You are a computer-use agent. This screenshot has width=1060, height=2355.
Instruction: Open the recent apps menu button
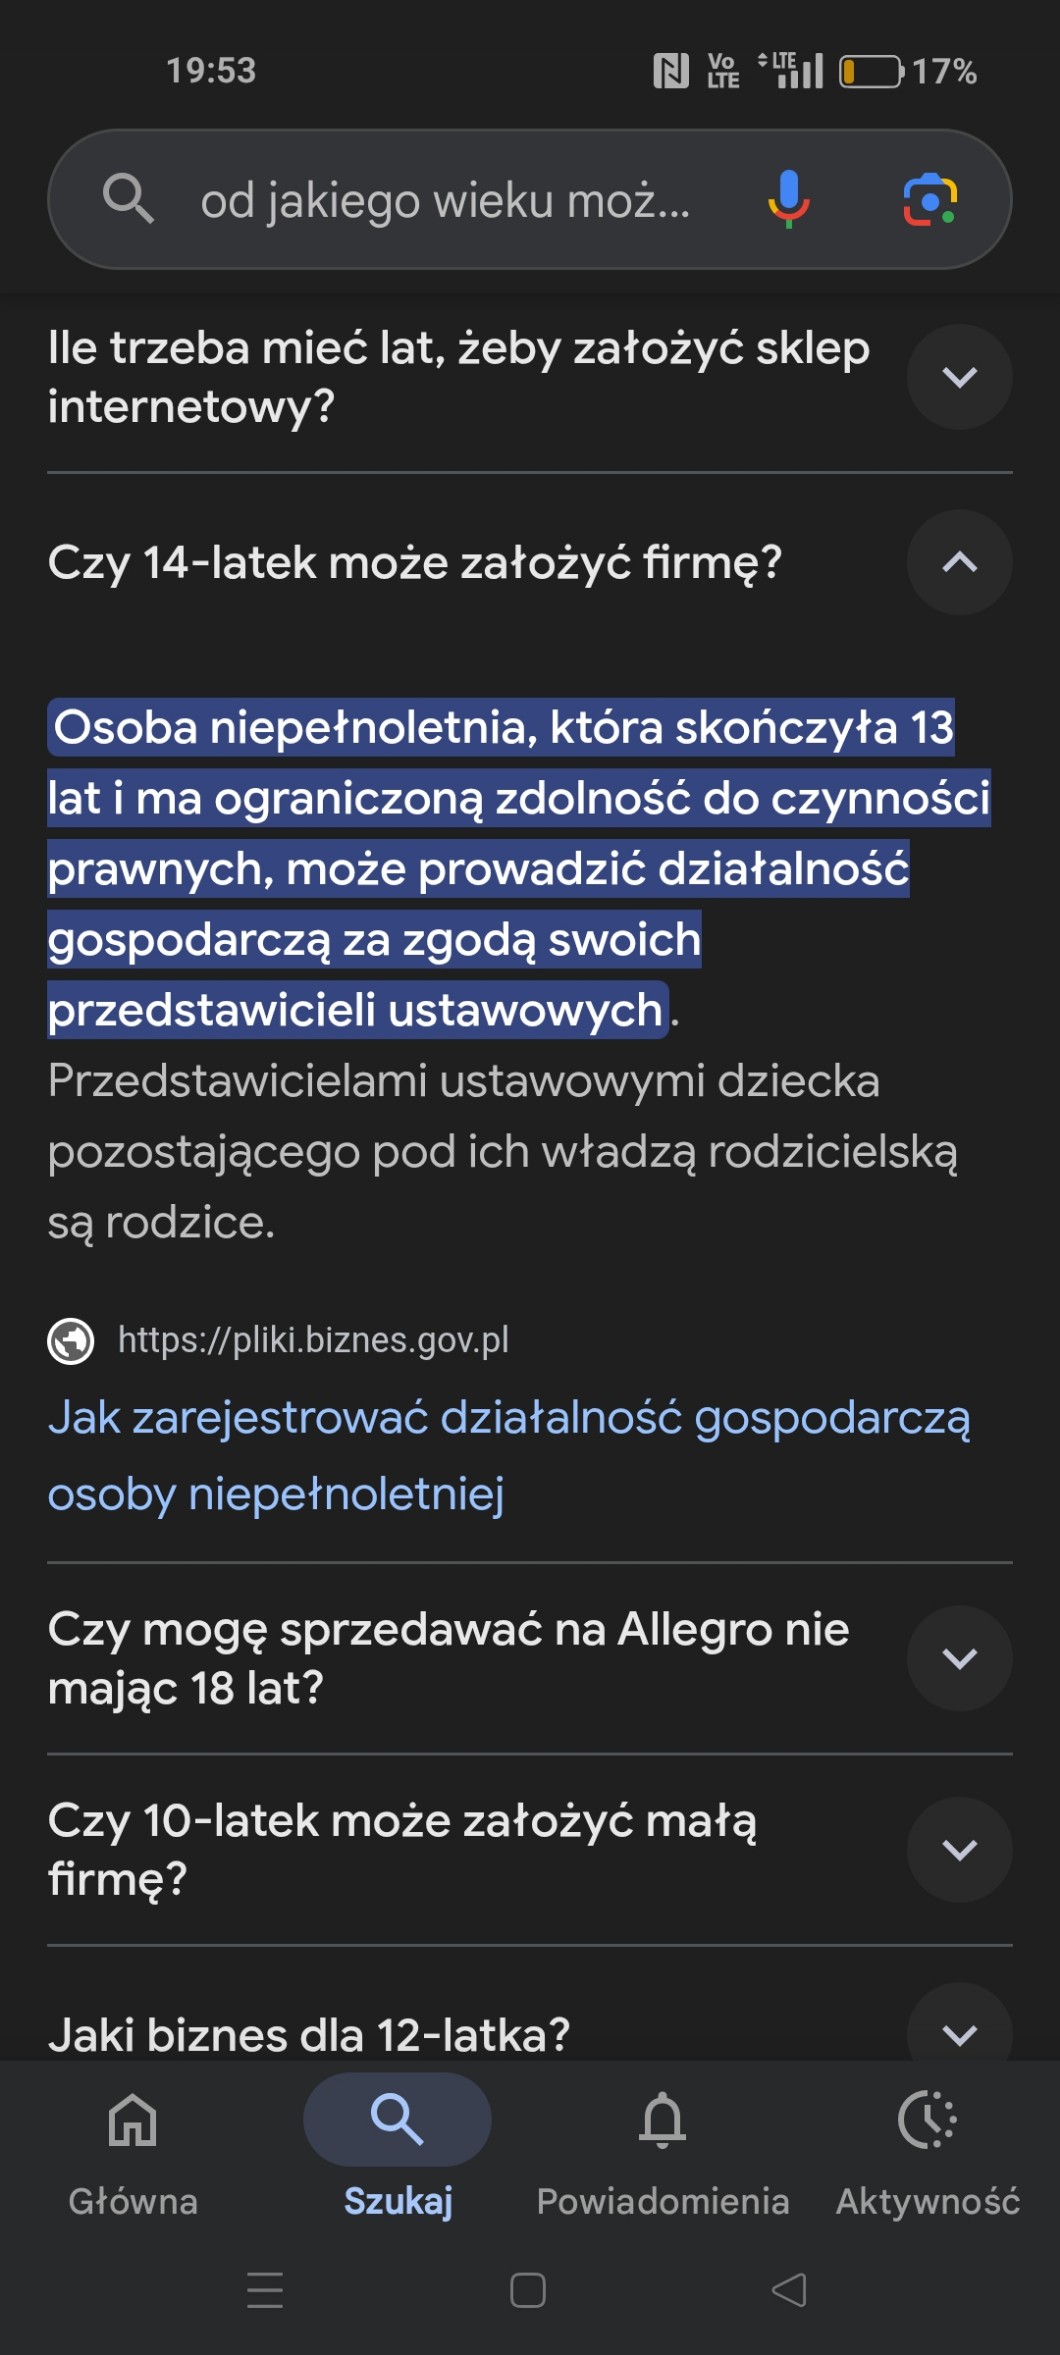point(265,2289)
